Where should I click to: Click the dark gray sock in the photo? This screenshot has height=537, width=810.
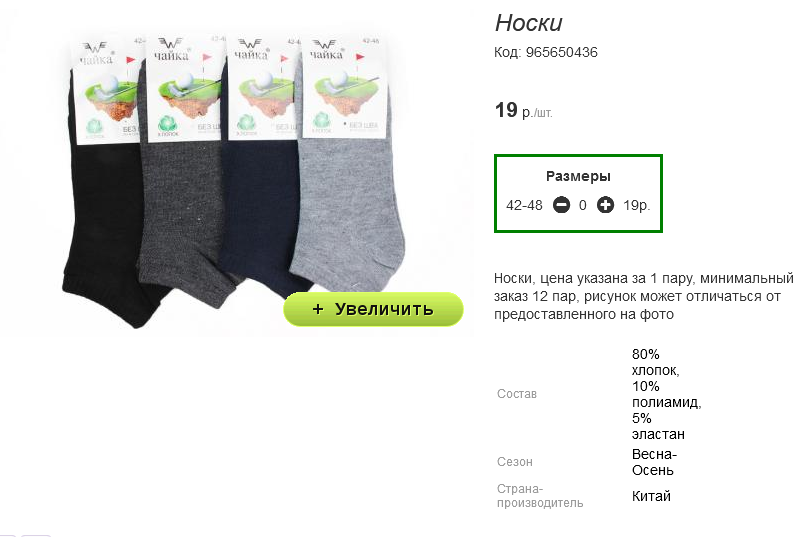pyautogui.click(x=181, y=217)
